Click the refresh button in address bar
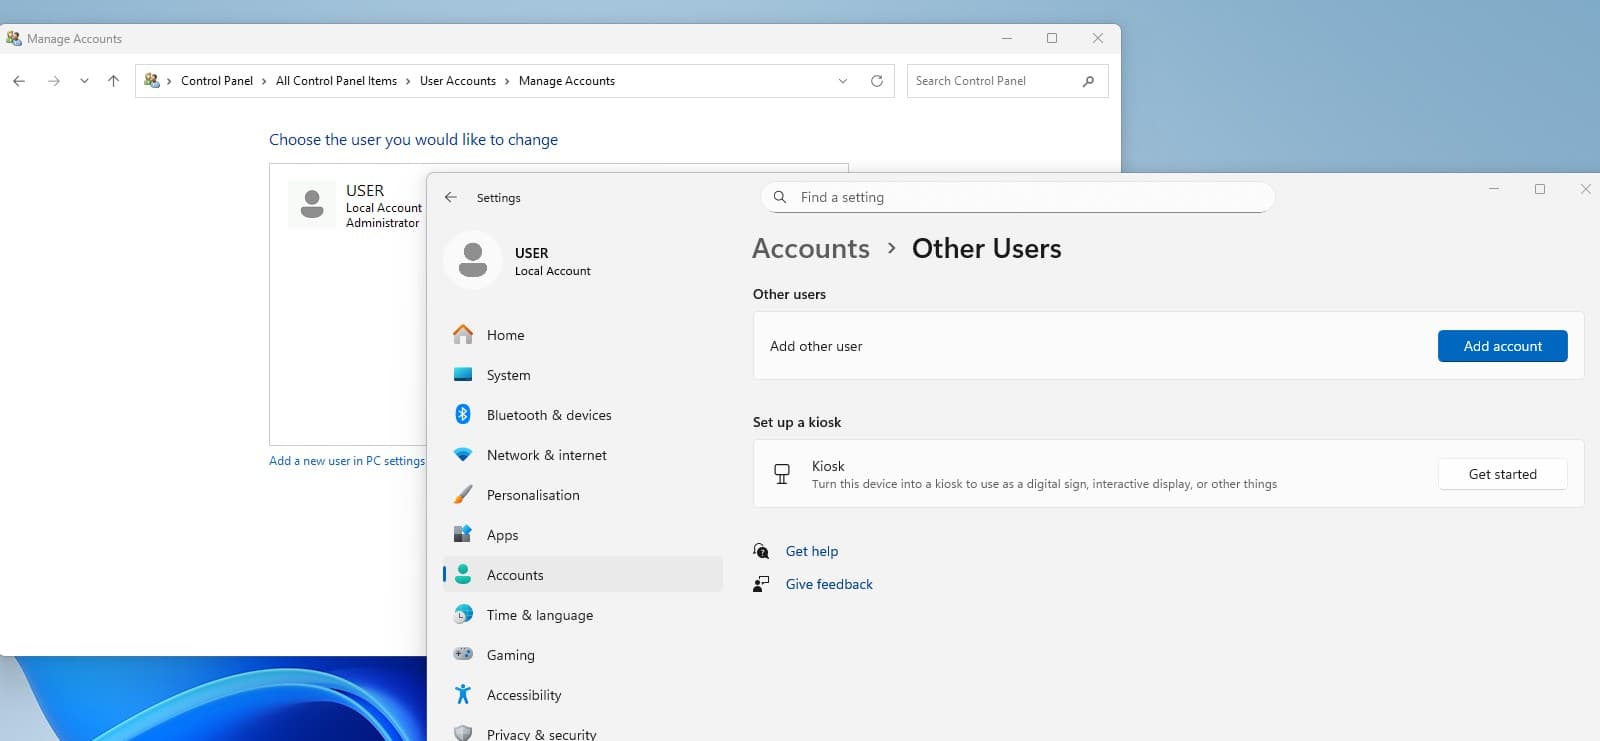 877,81
